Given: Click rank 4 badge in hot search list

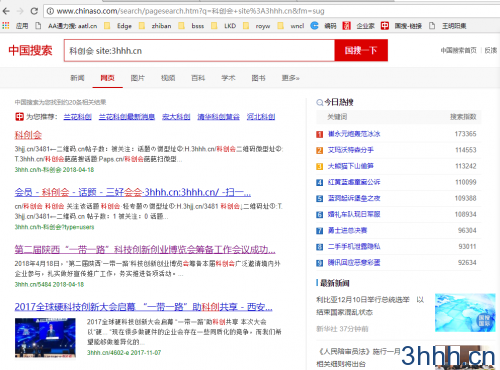Looking at the screenshot, I should [x=319, y=182].
